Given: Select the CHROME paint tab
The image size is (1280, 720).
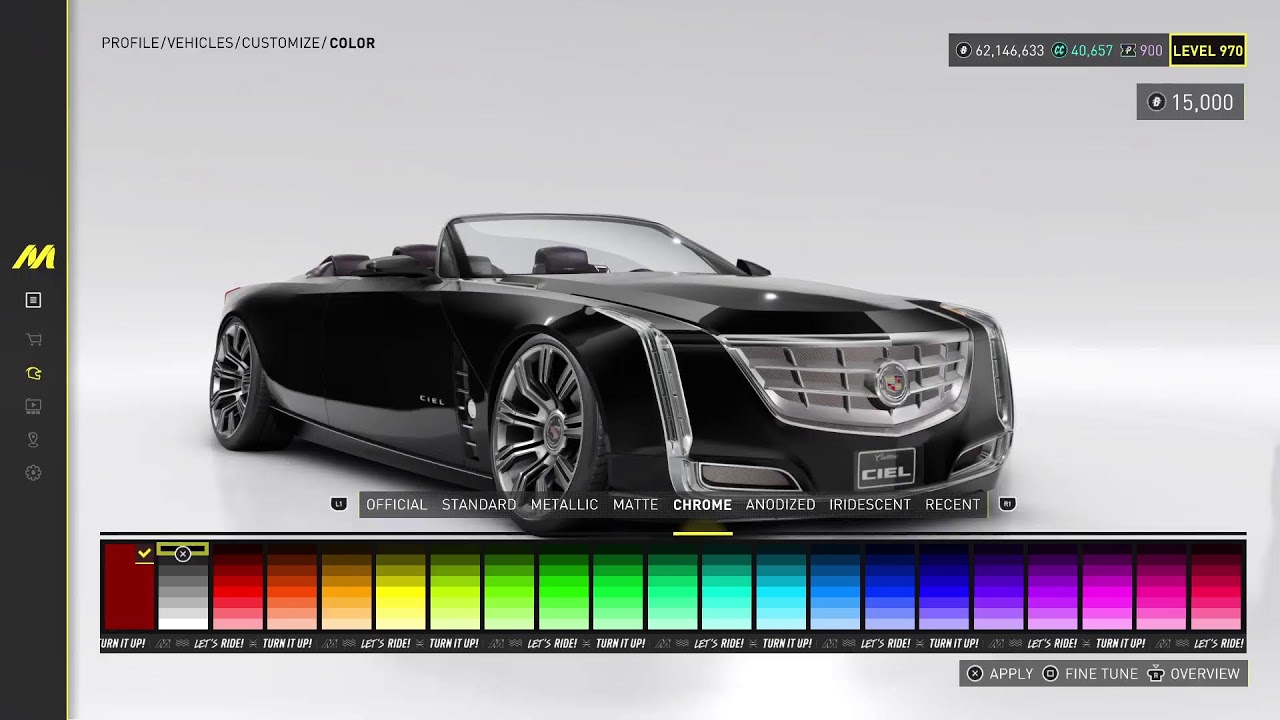Looking at the screenshot, I should coord(702,504).
